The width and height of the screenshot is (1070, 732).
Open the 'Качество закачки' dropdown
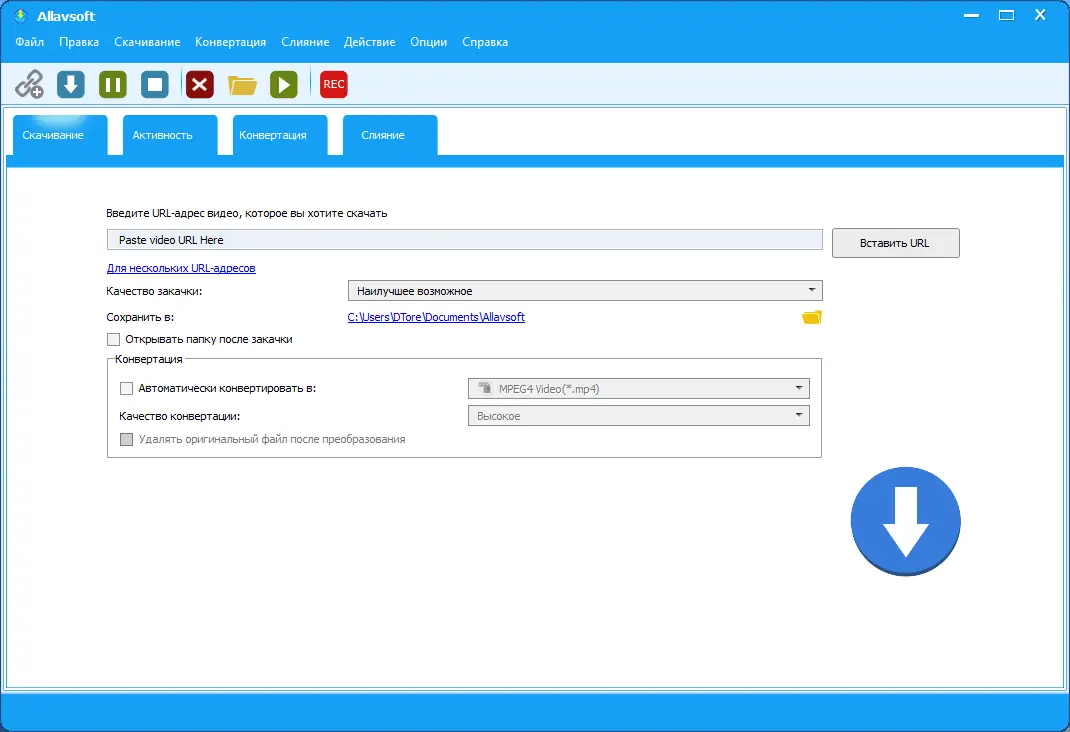click(x=812, y=289)
